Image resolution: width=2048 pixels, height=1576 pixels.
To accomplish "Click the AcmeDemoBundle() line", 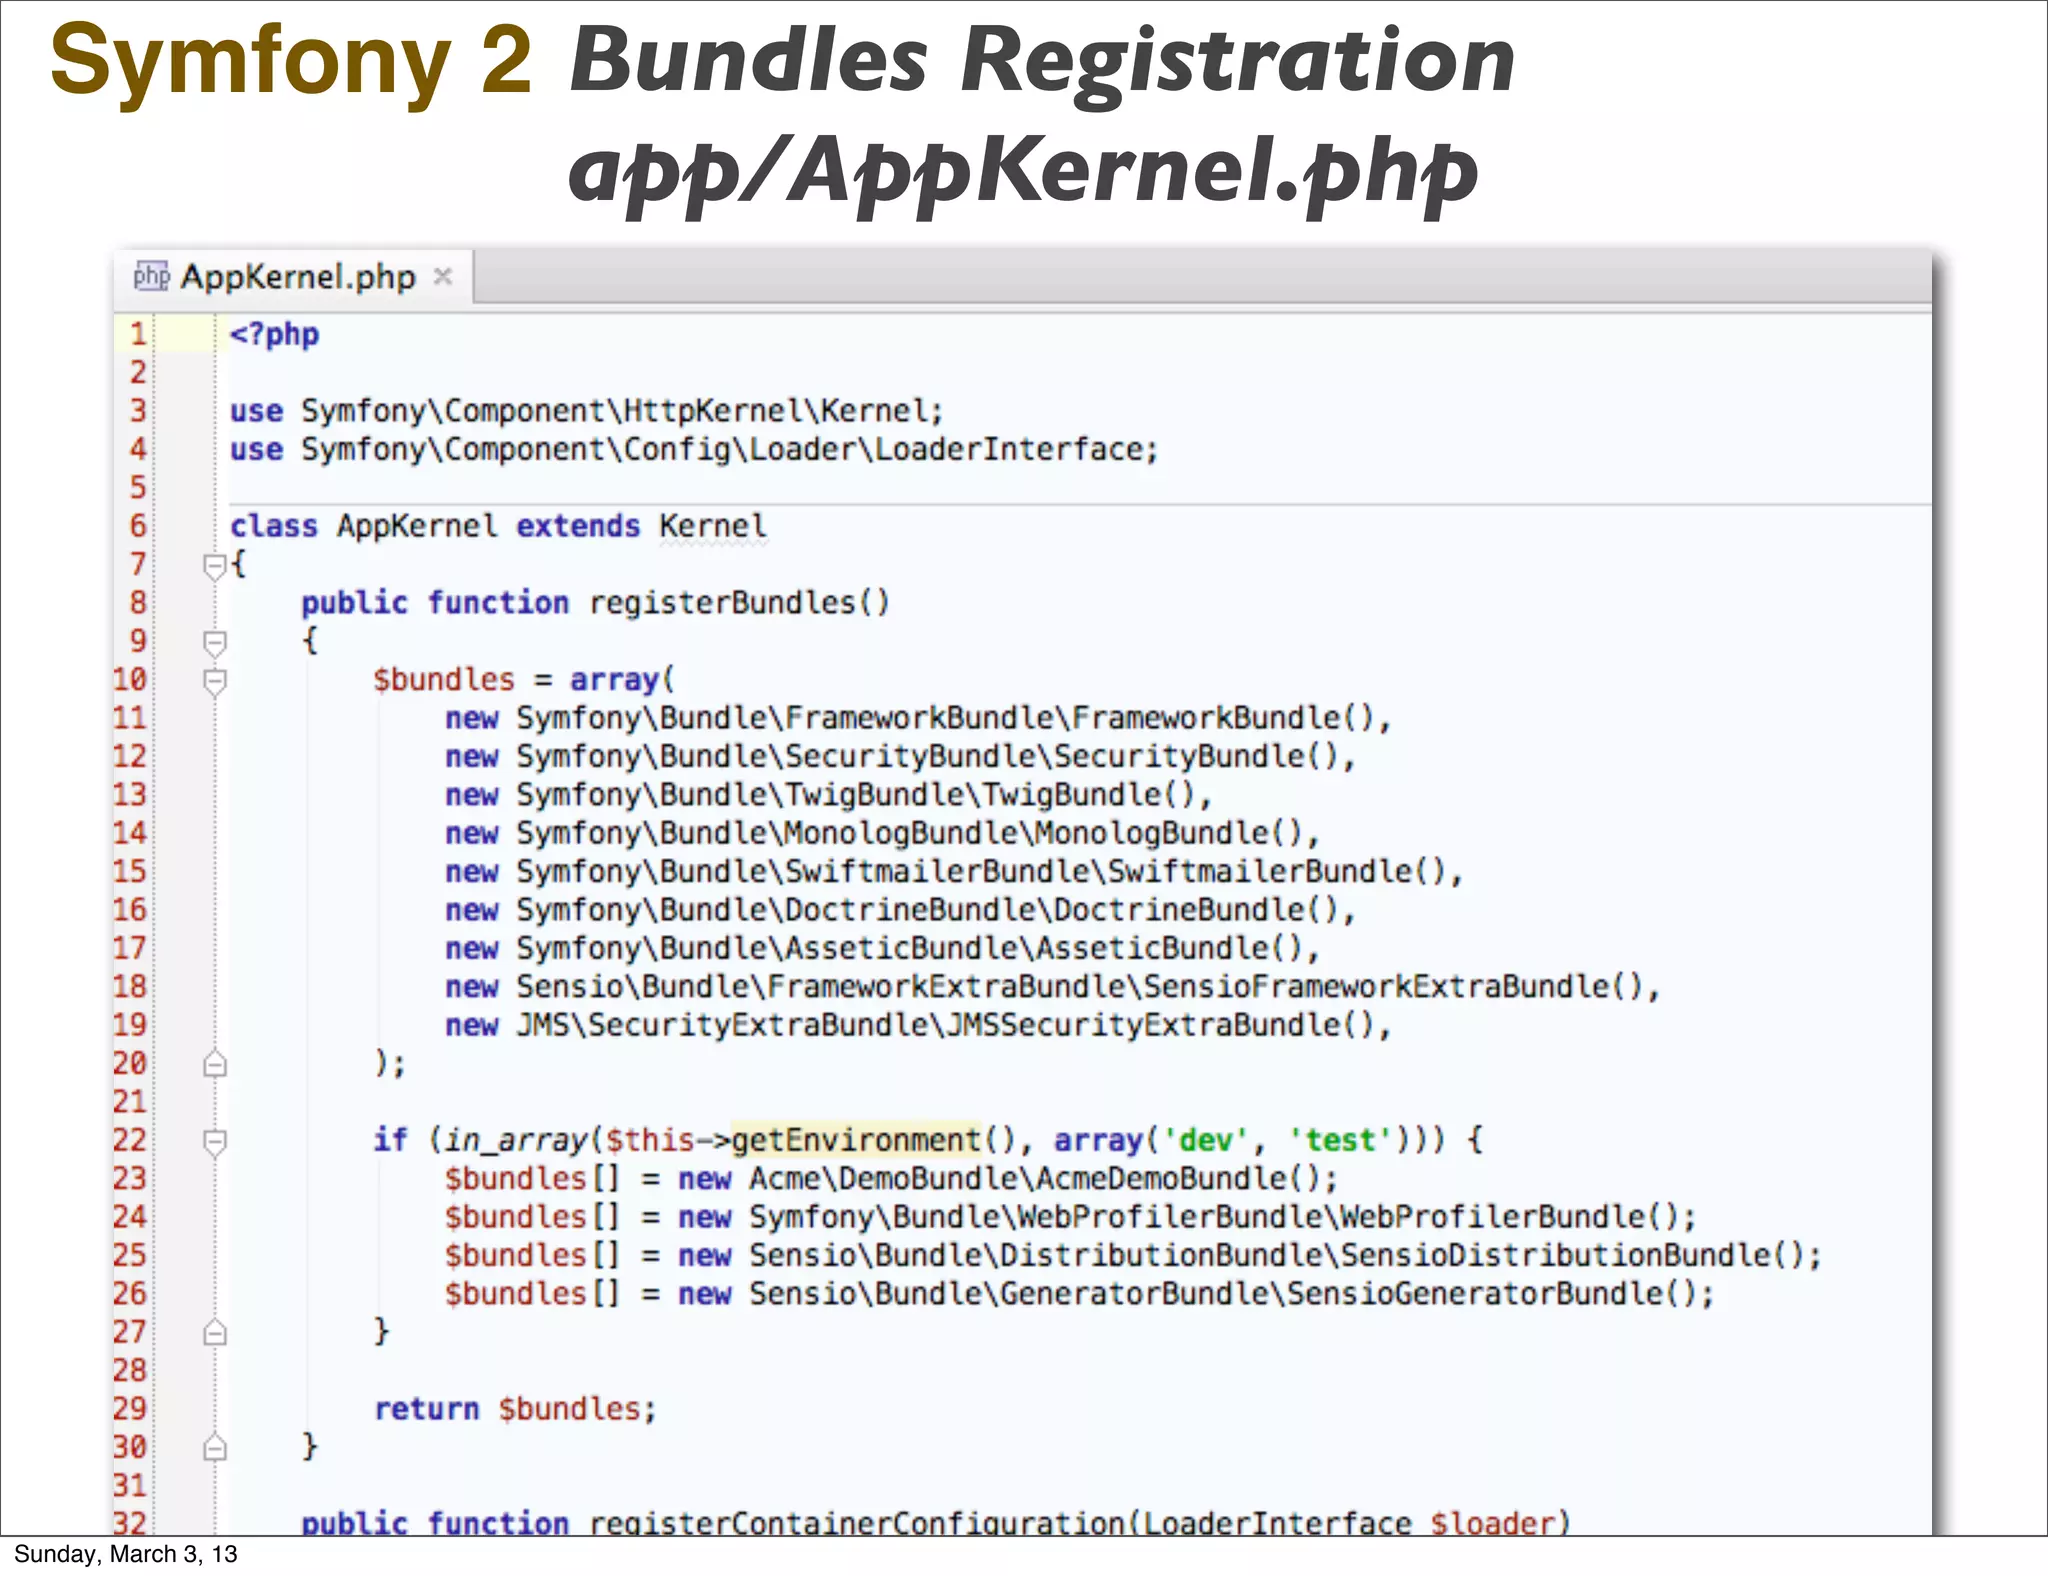I will pyautogui.click(x=891, y=1179).
